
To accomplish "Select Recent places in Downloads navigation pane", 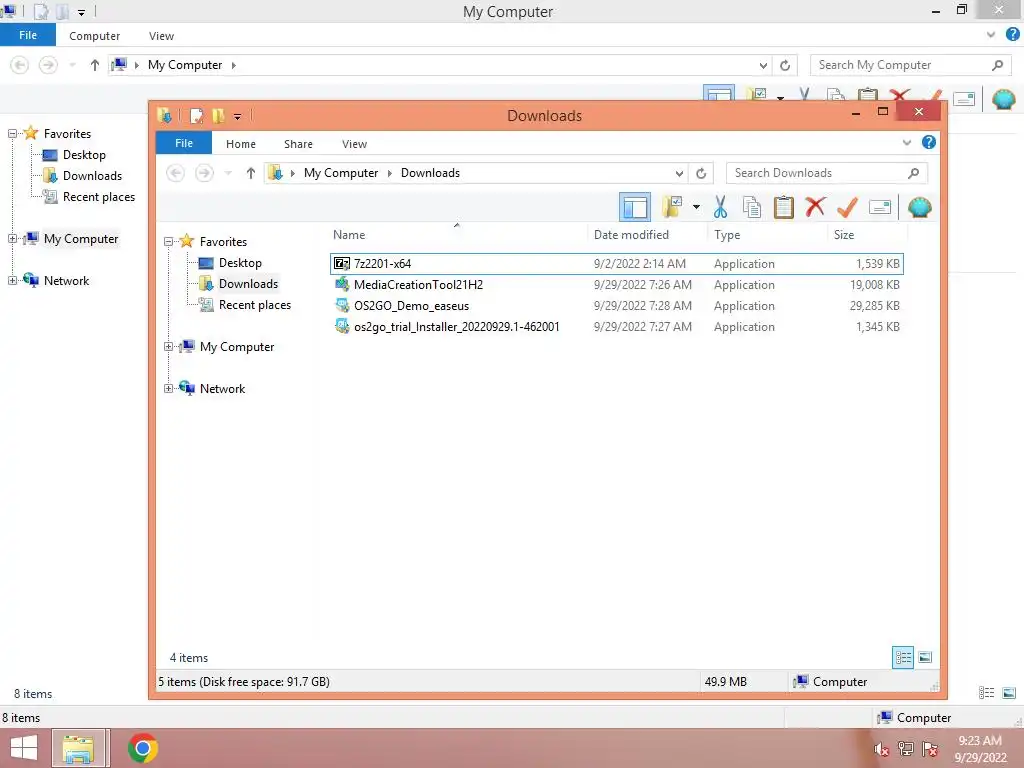I will click(255, 305).
